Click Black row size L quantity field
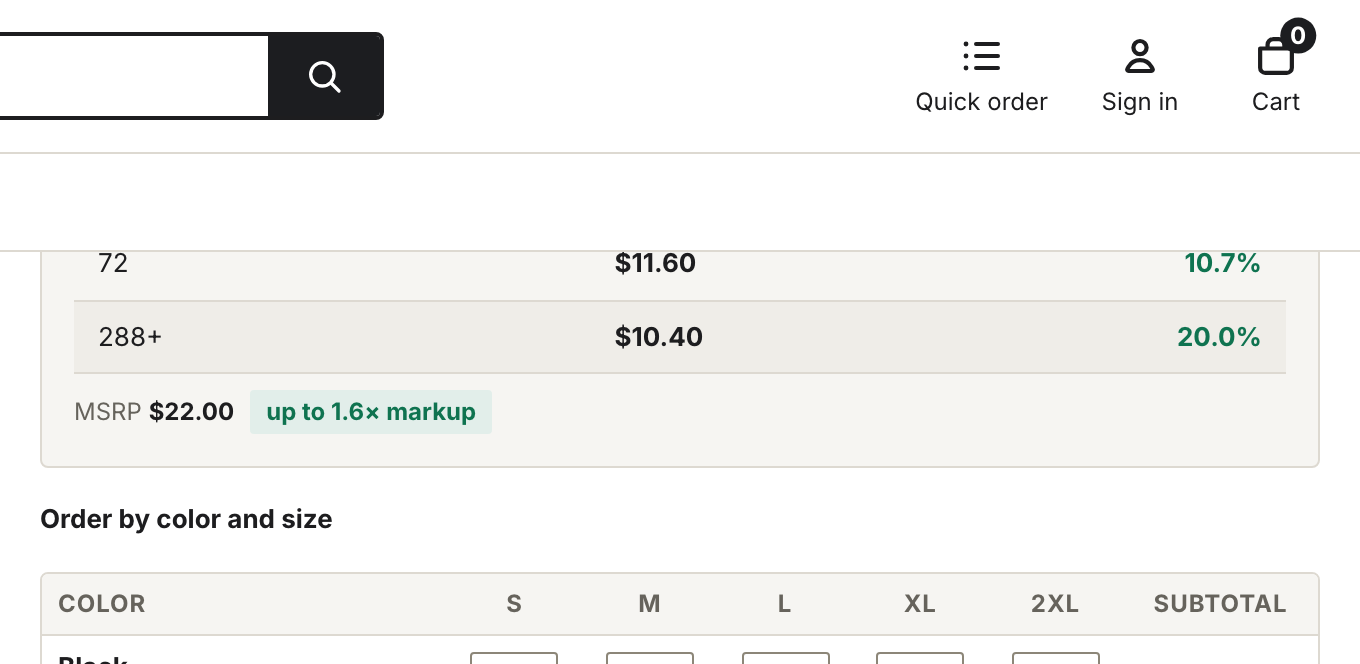Image resolution: width=1360 pixels, height=664 pixels. click(786, 658)
